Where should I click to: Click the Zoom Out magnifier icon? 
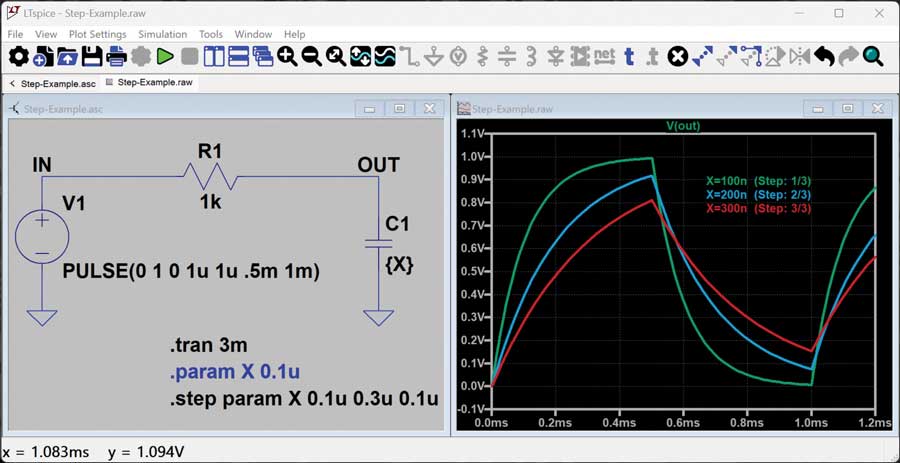pos(312,57)
